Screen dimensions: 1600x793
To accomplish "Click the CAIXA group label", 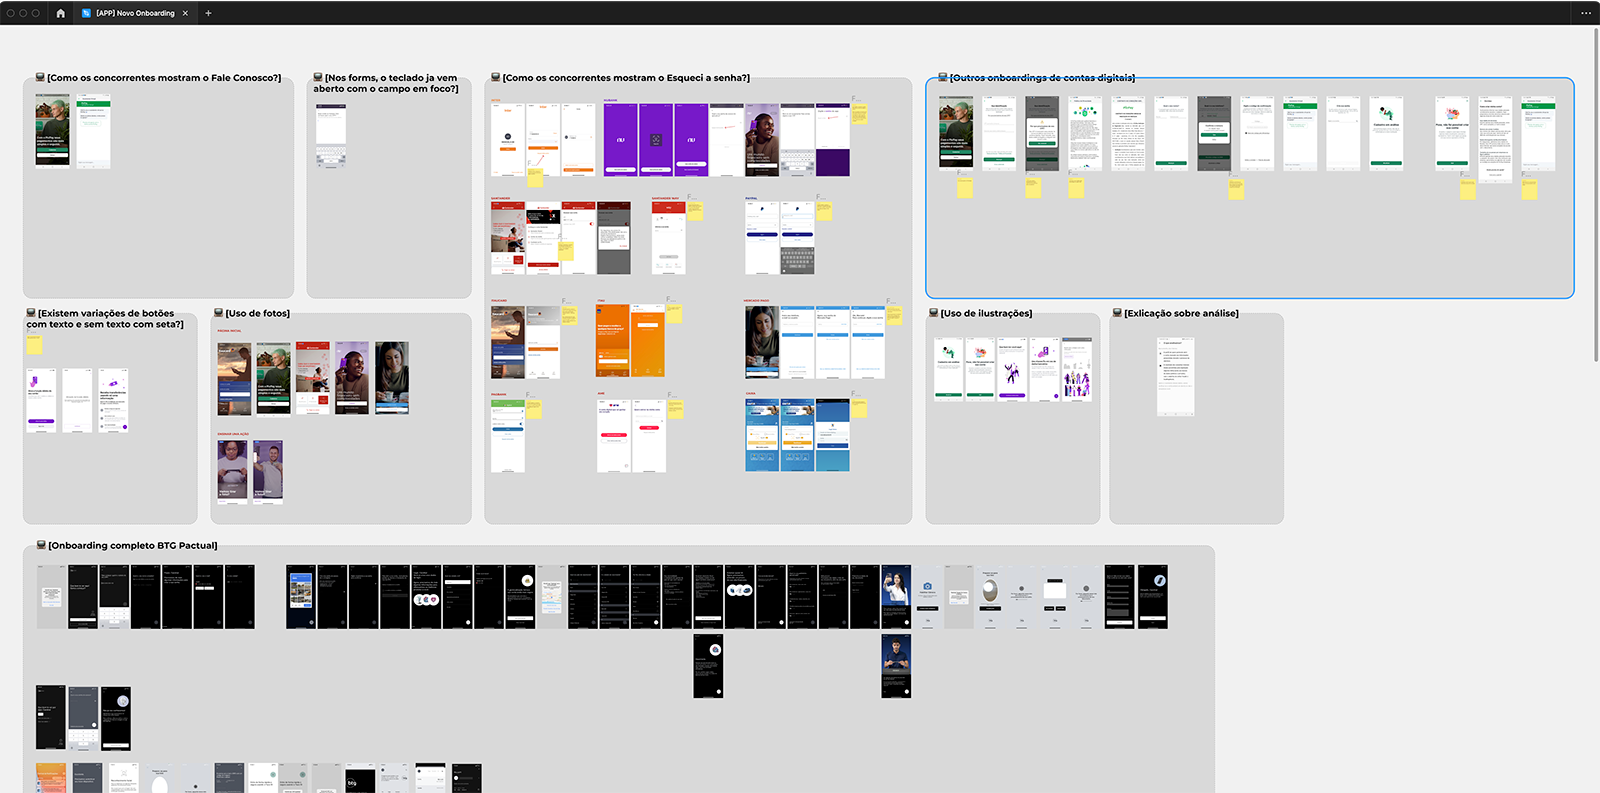I will [750, 394].
